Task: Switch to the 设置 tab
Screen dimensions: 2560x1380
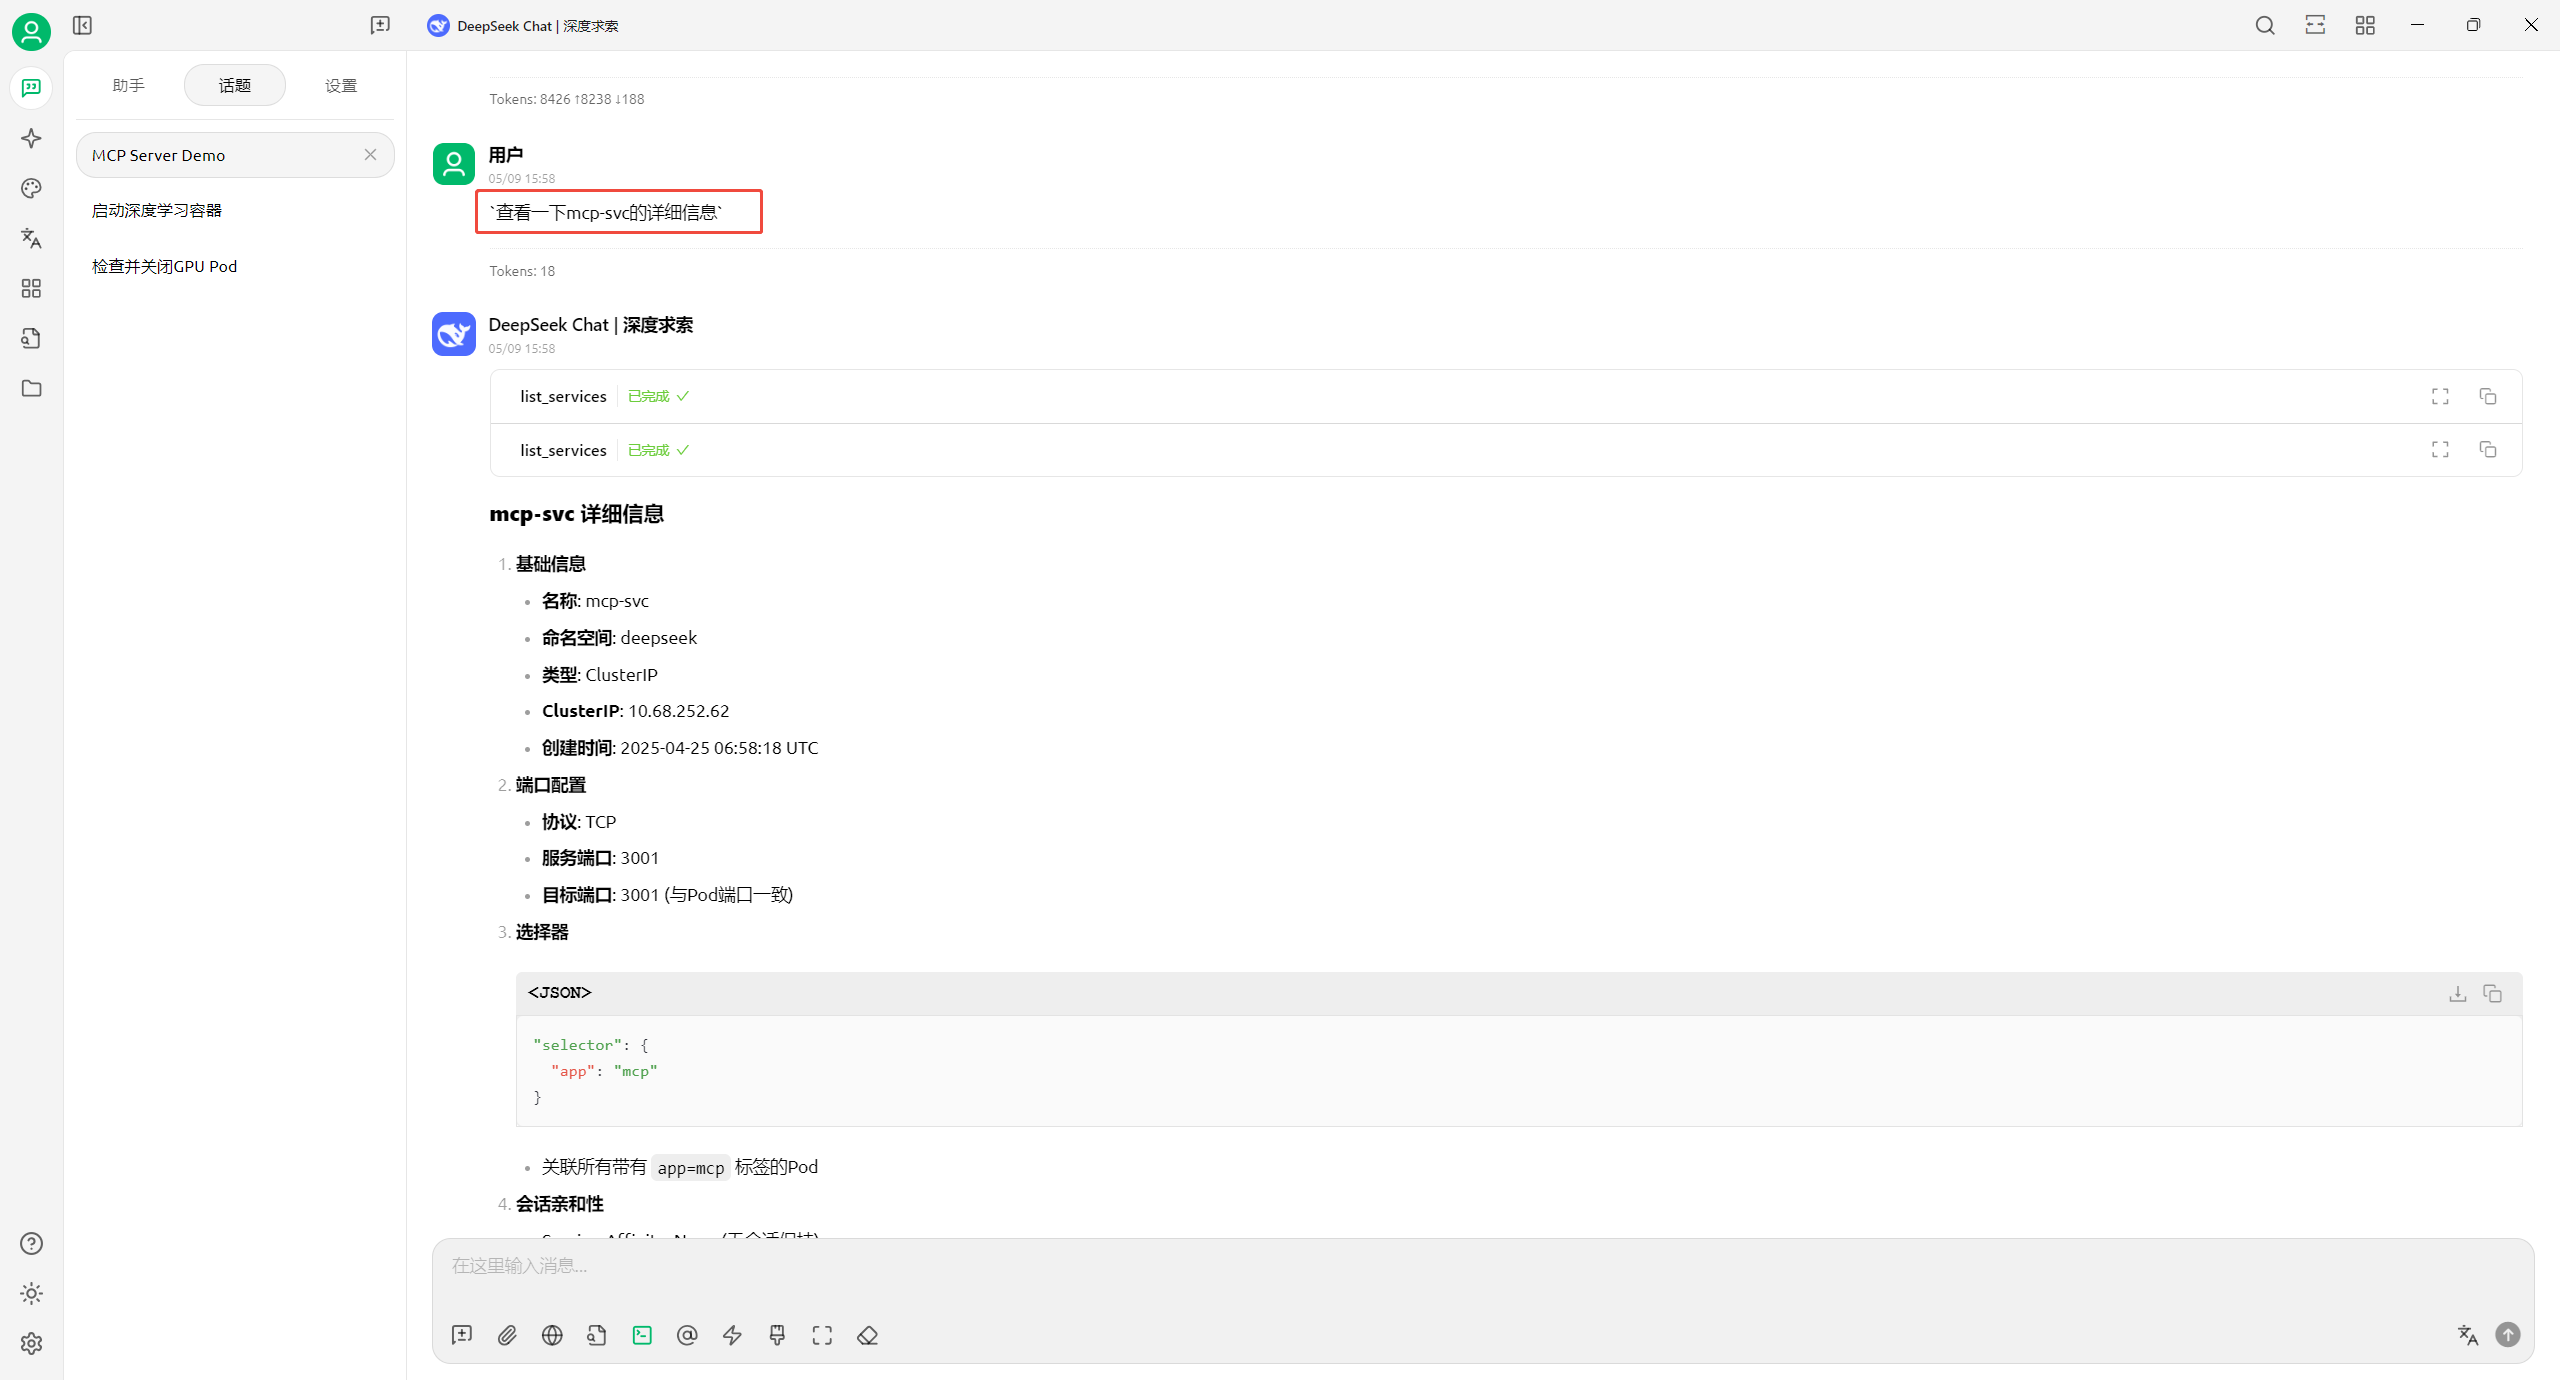Action: 341,85
